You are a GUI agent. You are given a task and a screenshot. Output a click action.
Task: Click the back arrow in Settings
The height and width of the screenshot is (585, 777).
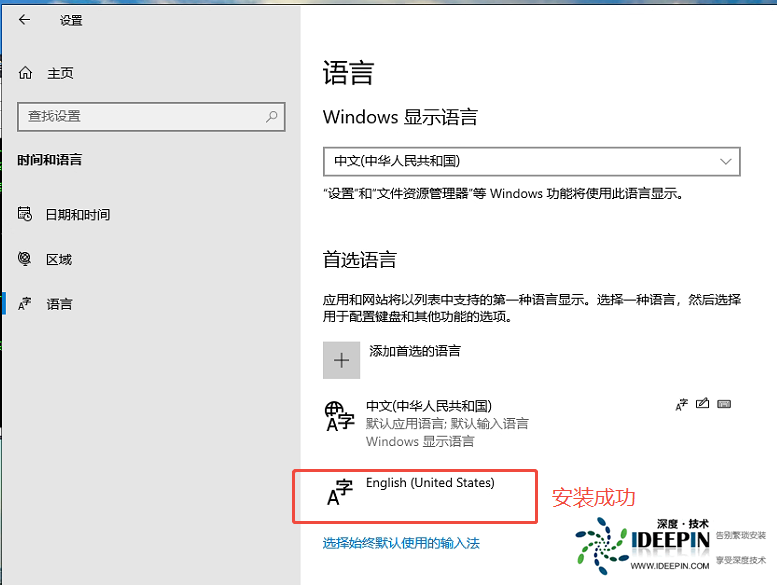pyautogui.click(x=24, y=20)
